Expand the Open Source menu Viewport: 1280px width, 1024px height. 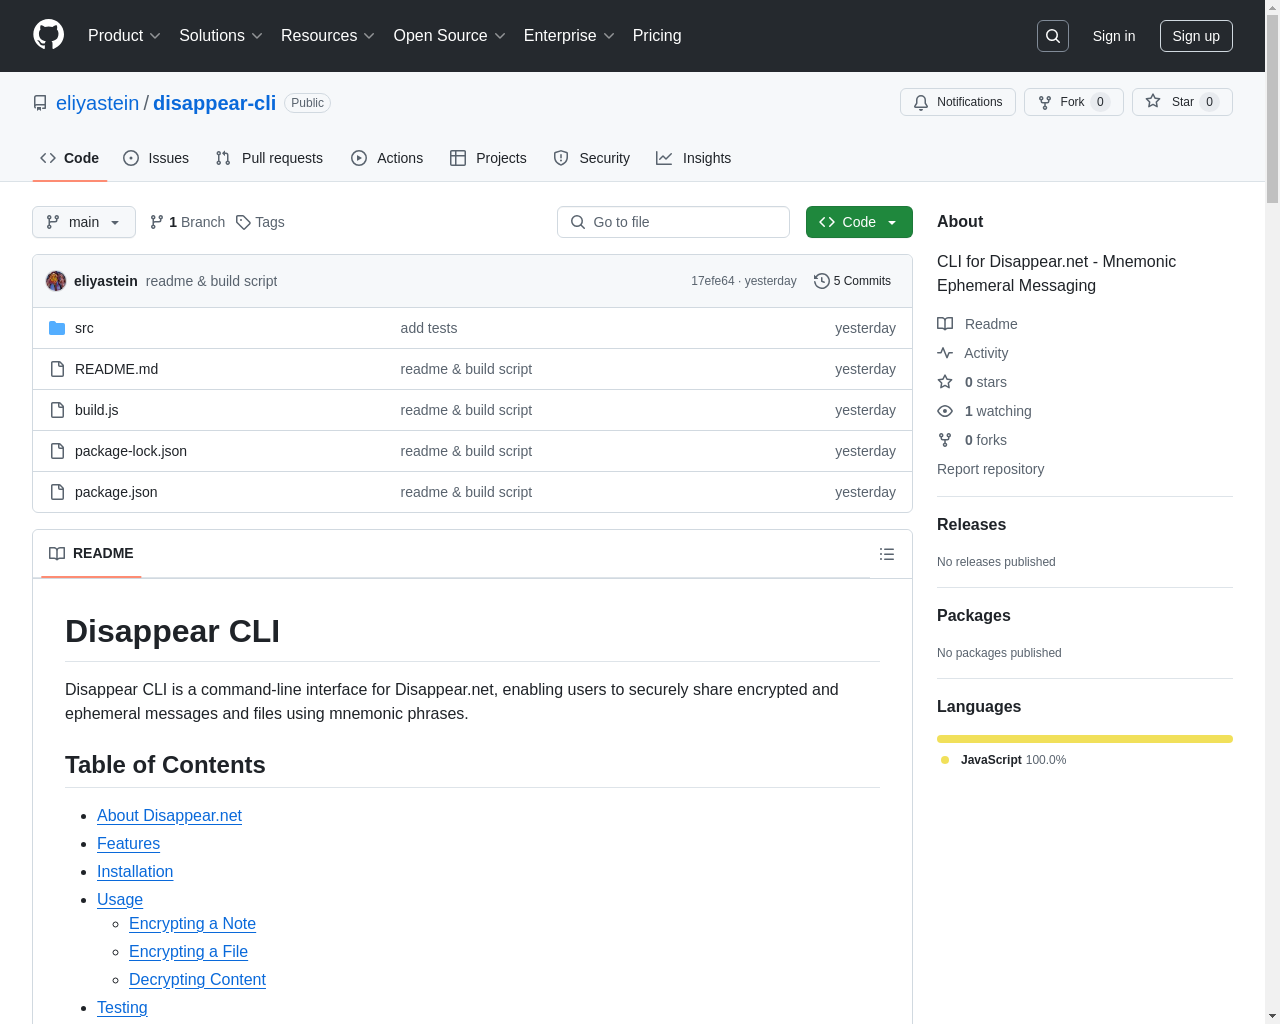click(x=450, y=36)
